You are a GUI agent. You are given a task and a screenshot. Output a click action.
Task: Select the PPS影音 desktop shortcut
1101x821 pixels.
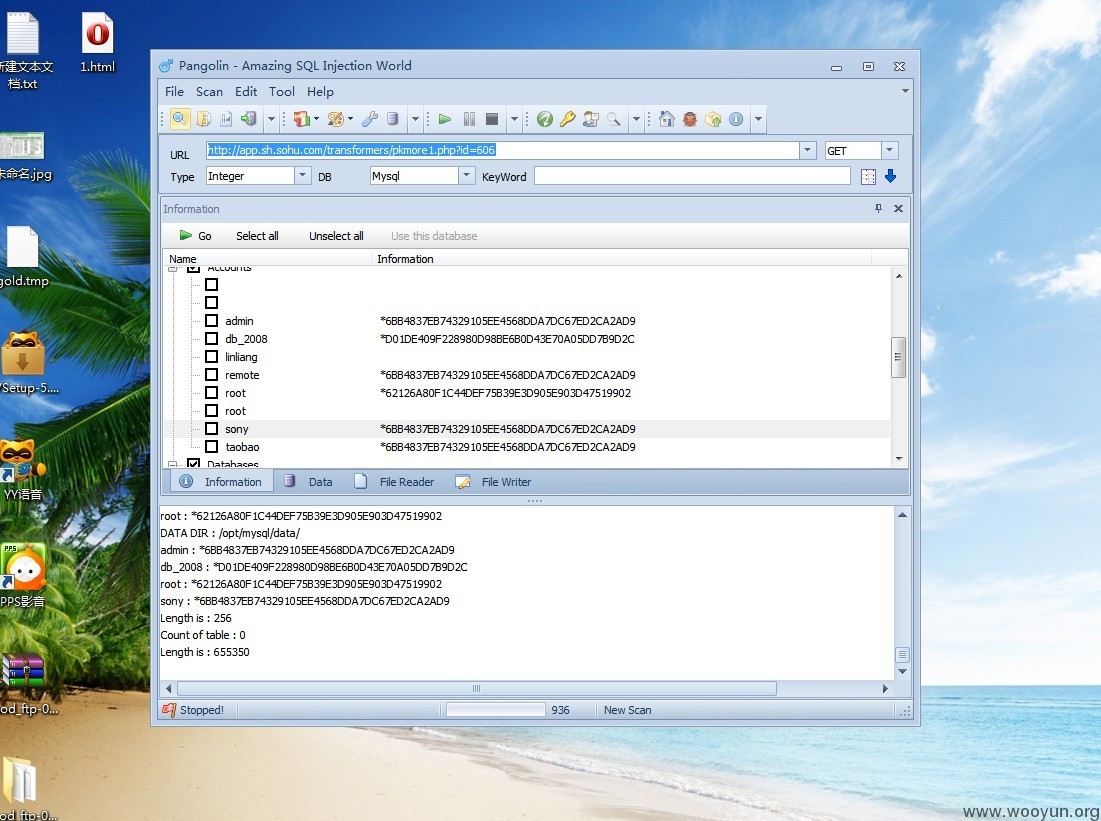pyautogui.click(x=23, y=576)
